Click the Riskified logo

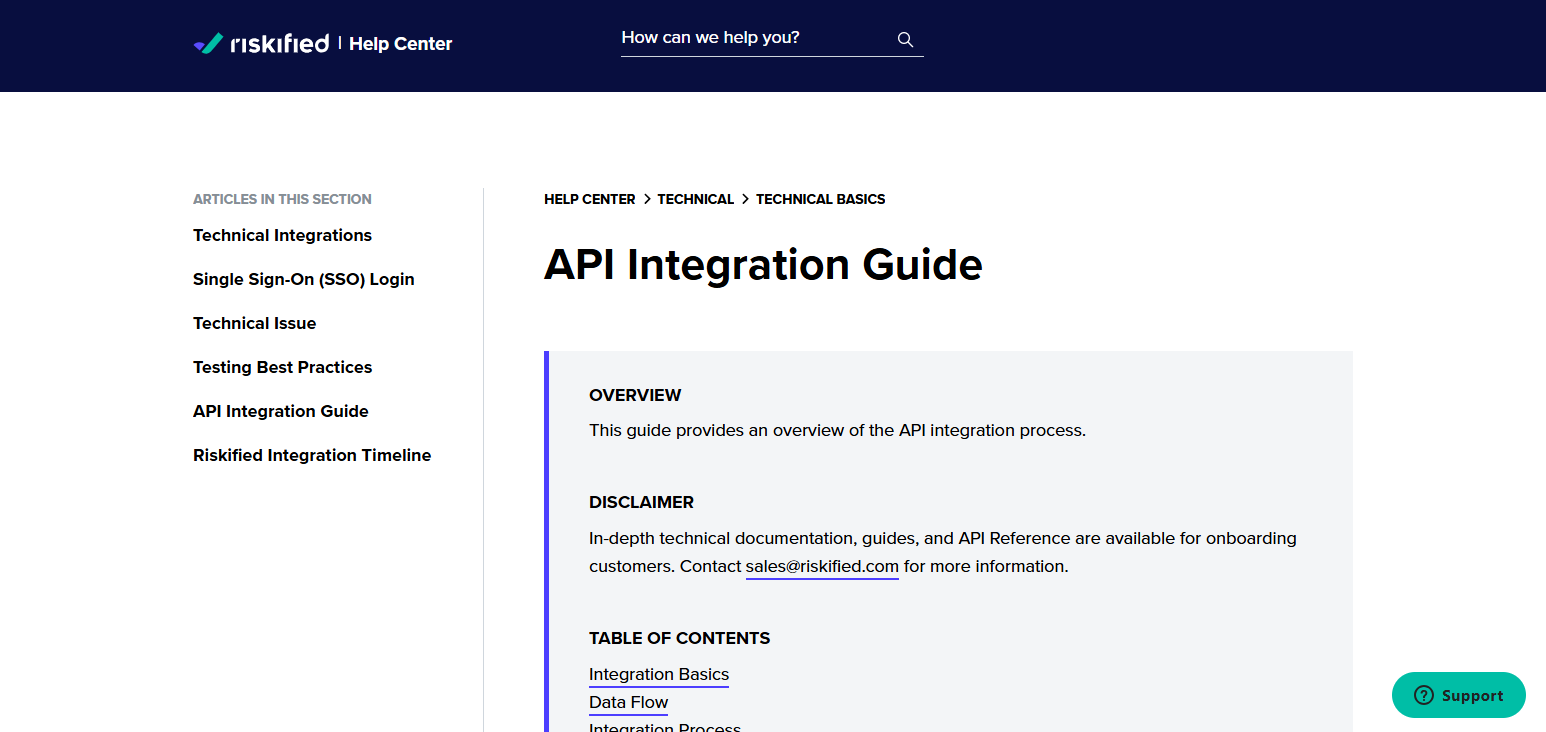261,43
